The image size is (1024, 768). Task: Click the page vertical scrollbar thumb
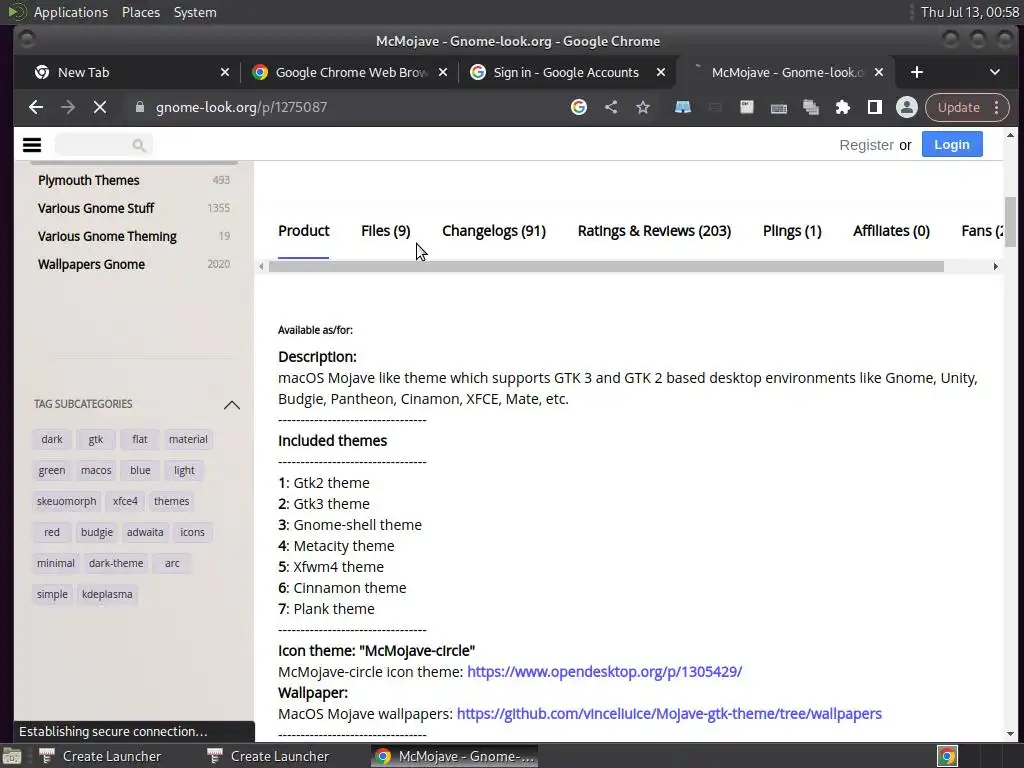(1010, 222)
